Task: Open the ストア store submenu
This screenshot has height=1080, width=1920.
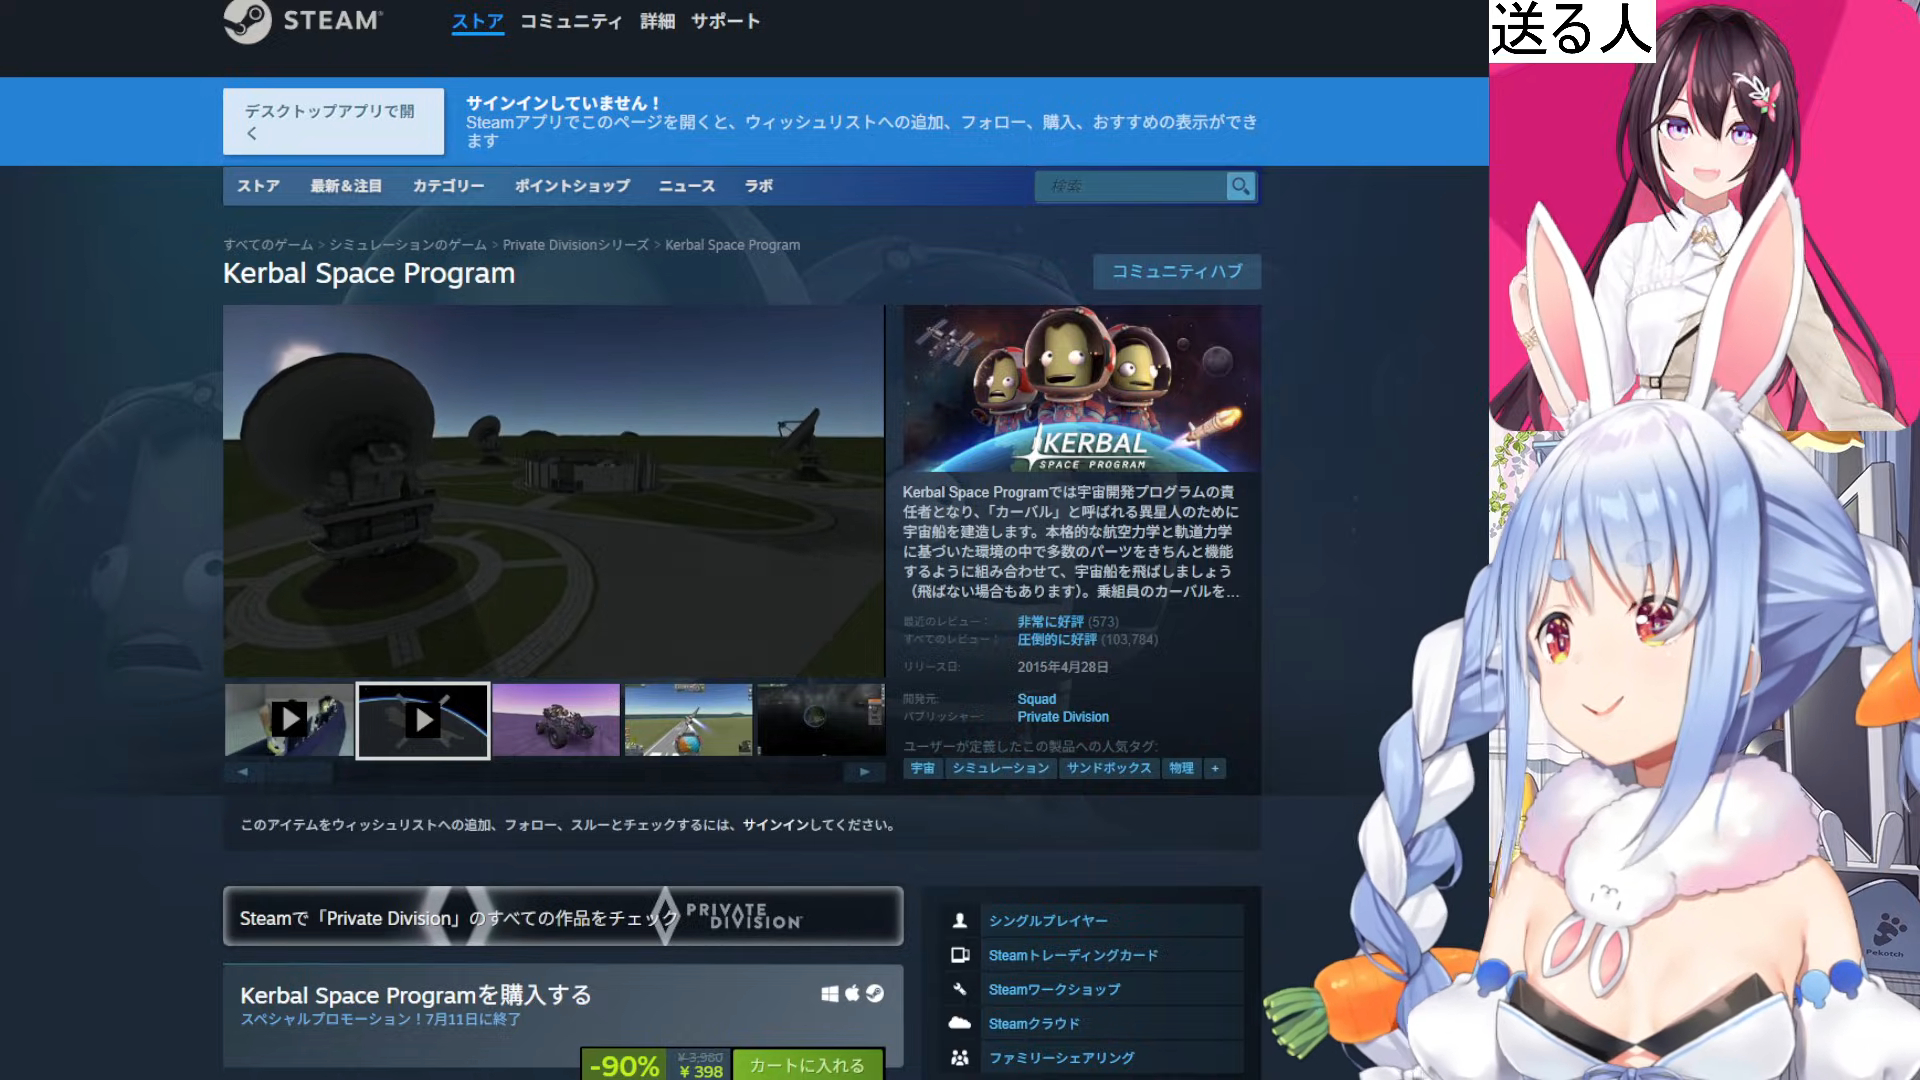Action: (x=258, y=186)
